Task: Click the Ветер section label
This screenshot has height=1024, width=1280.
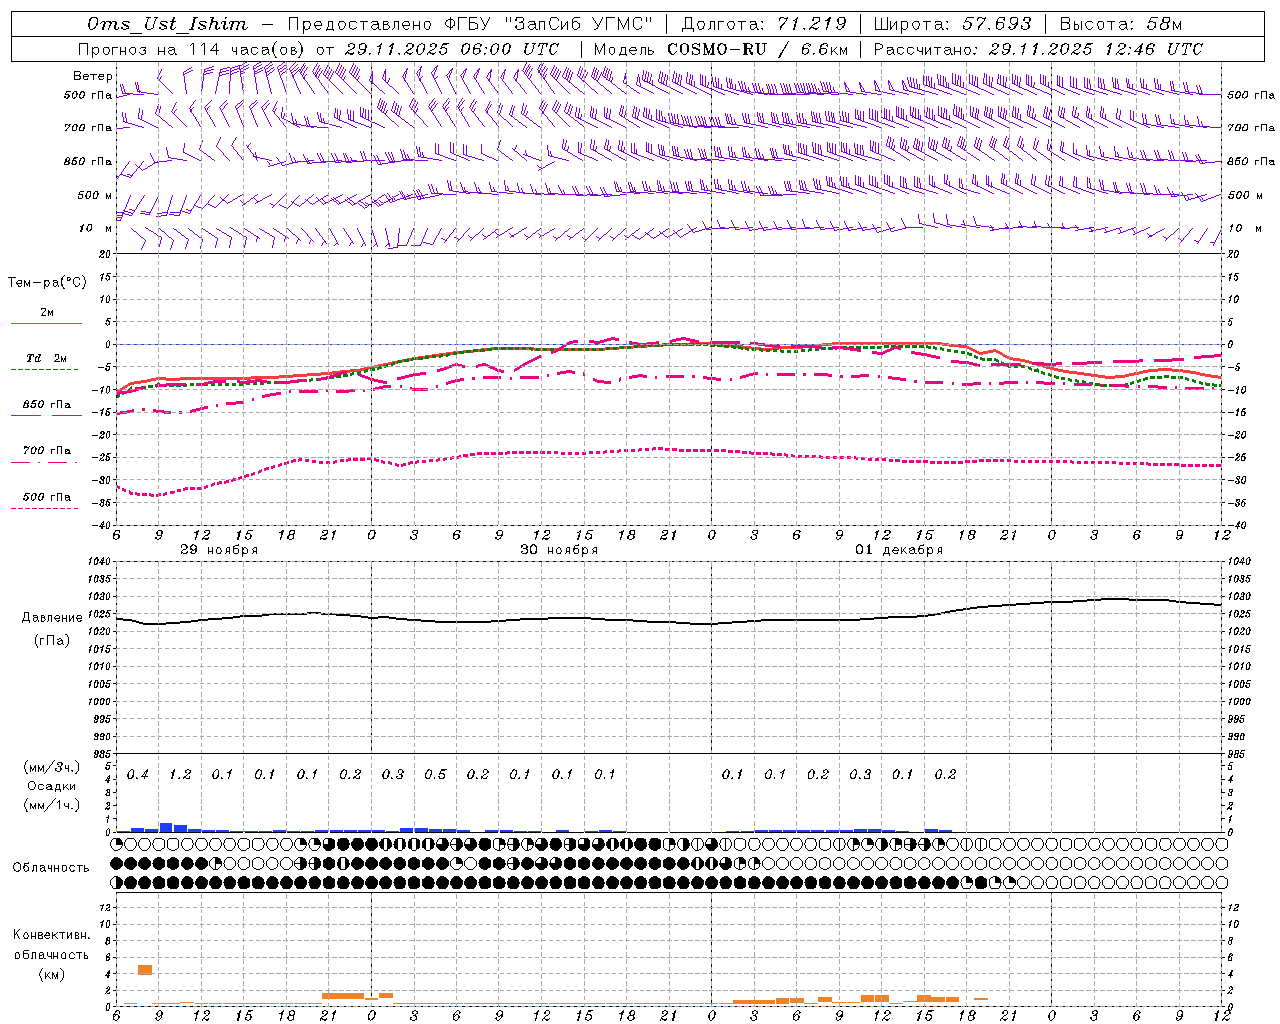Action: 92,76
